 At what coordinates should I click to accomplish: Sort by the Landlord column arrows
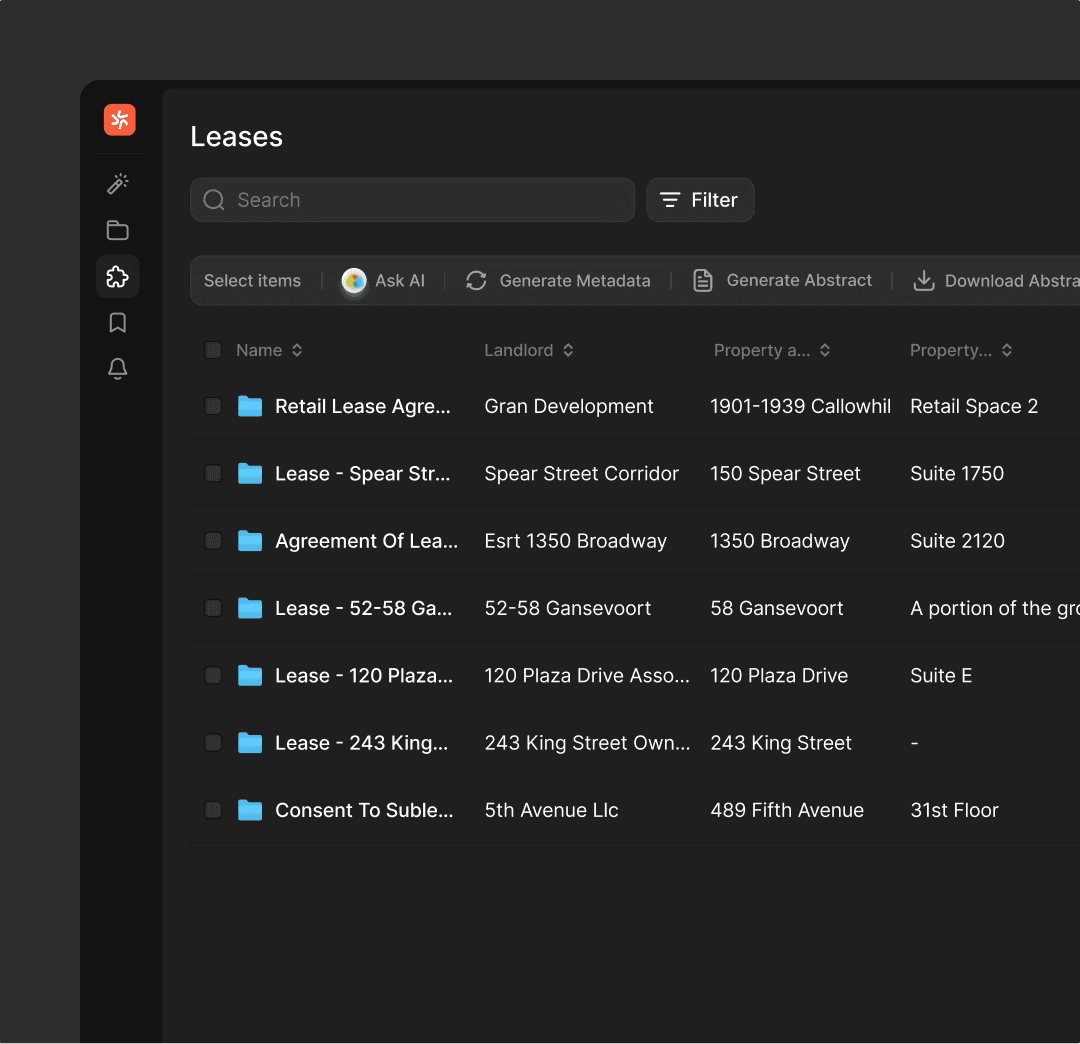click(x=568, y=350)
